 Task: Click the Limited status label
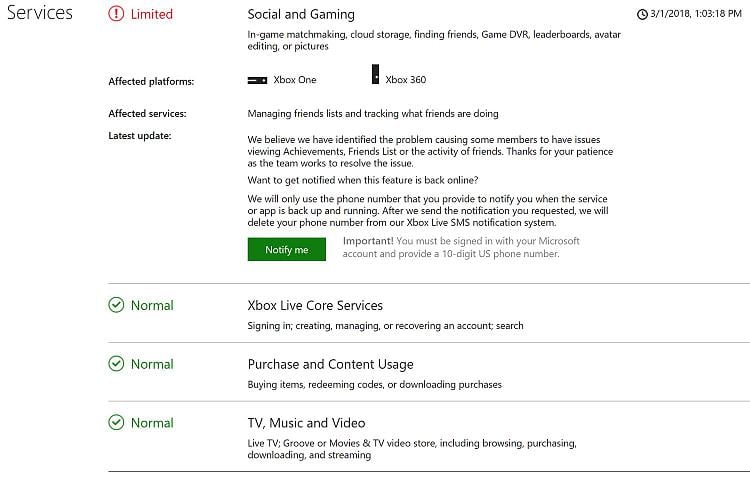(152, 14)
